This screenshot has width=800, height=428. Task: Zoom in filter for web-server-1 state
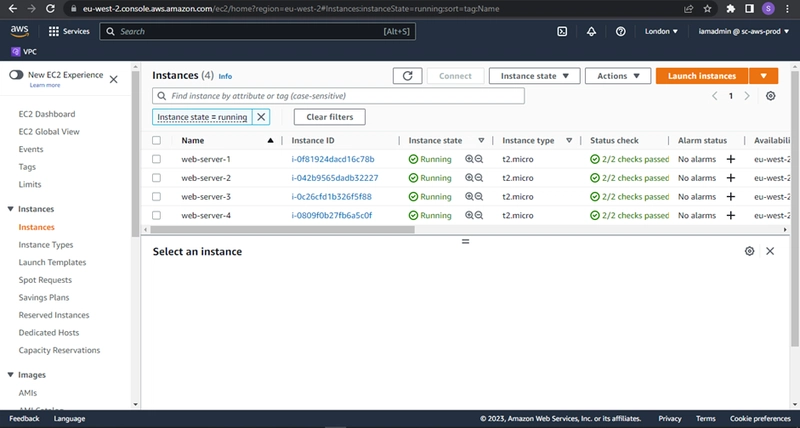coord(469,159)
